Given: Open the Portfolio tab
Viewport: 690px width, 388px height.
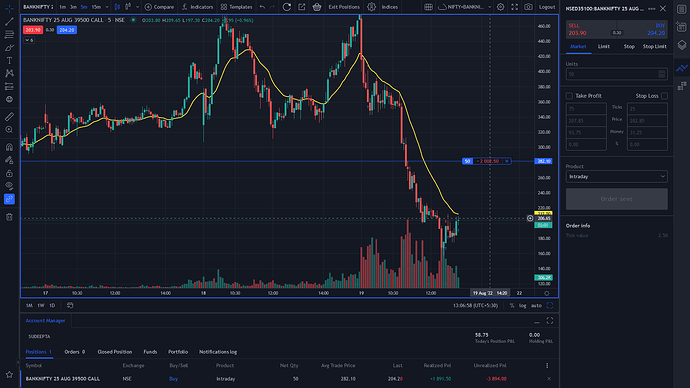Looking at the screenshot, I should 178,352.
